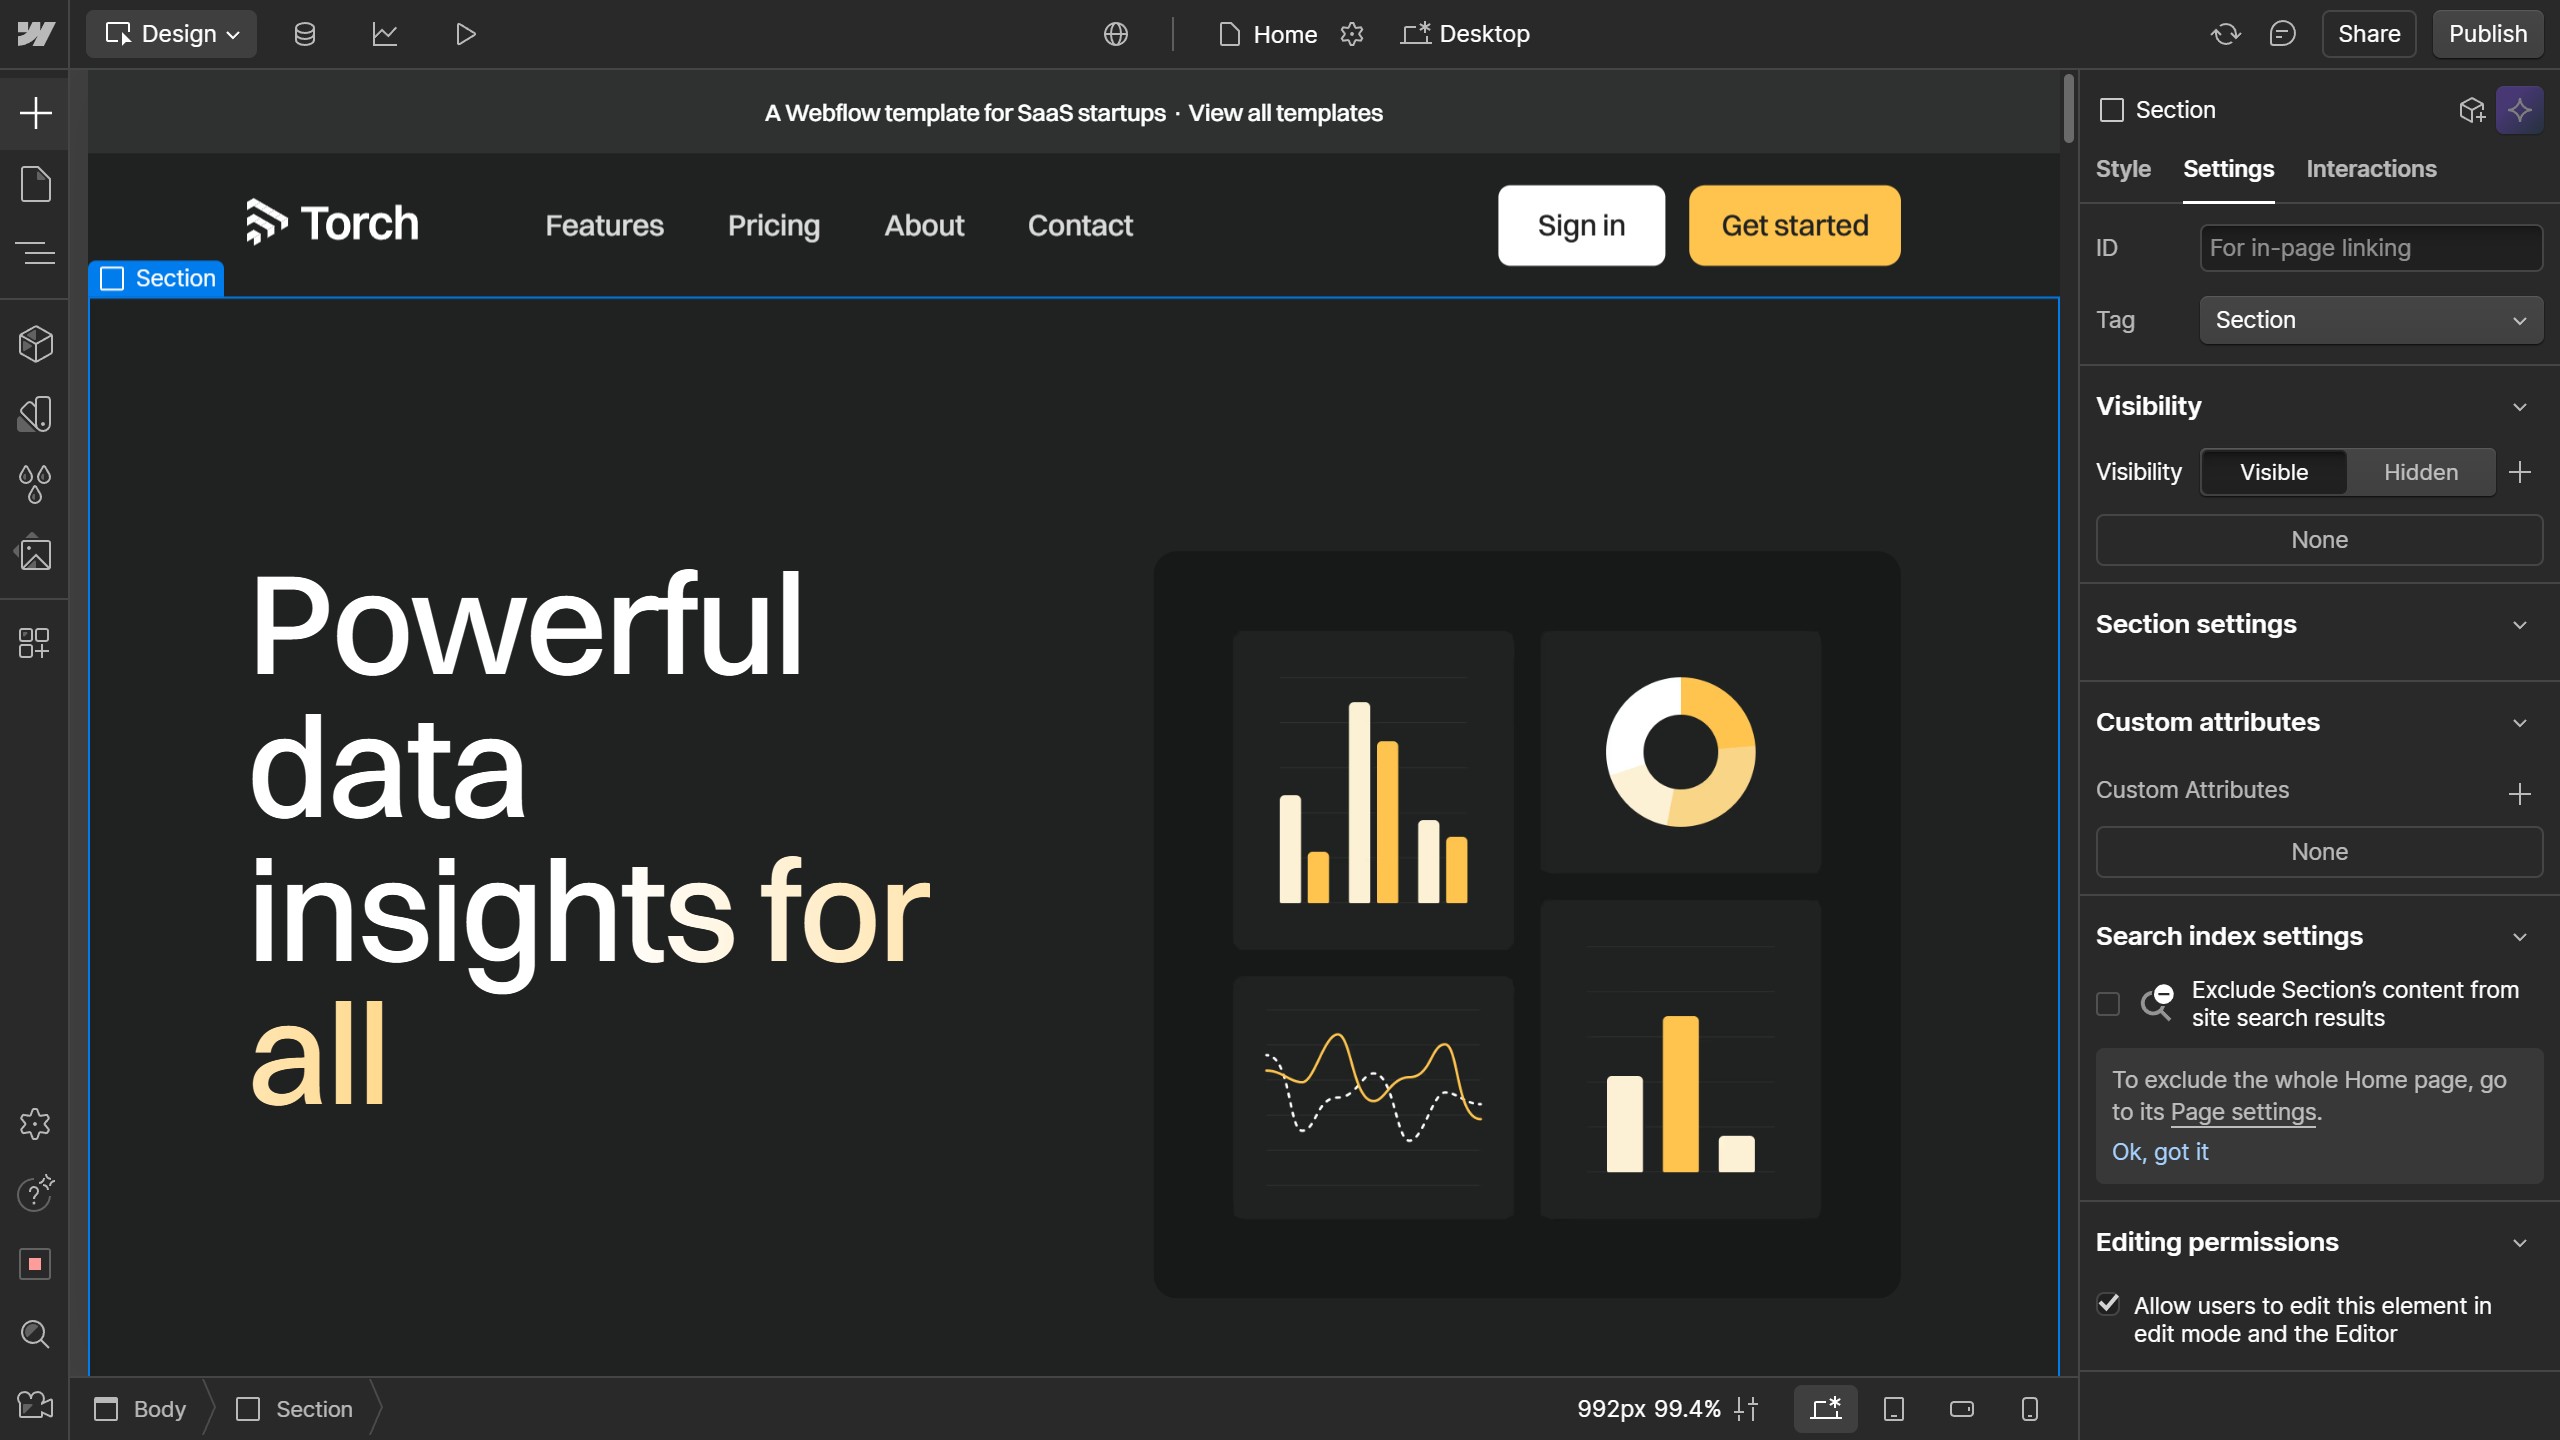Click the Ok, got it link
The height and width of the screenshot is (1440, 2560).
pyautogui.click(x=2160, y=1152)
